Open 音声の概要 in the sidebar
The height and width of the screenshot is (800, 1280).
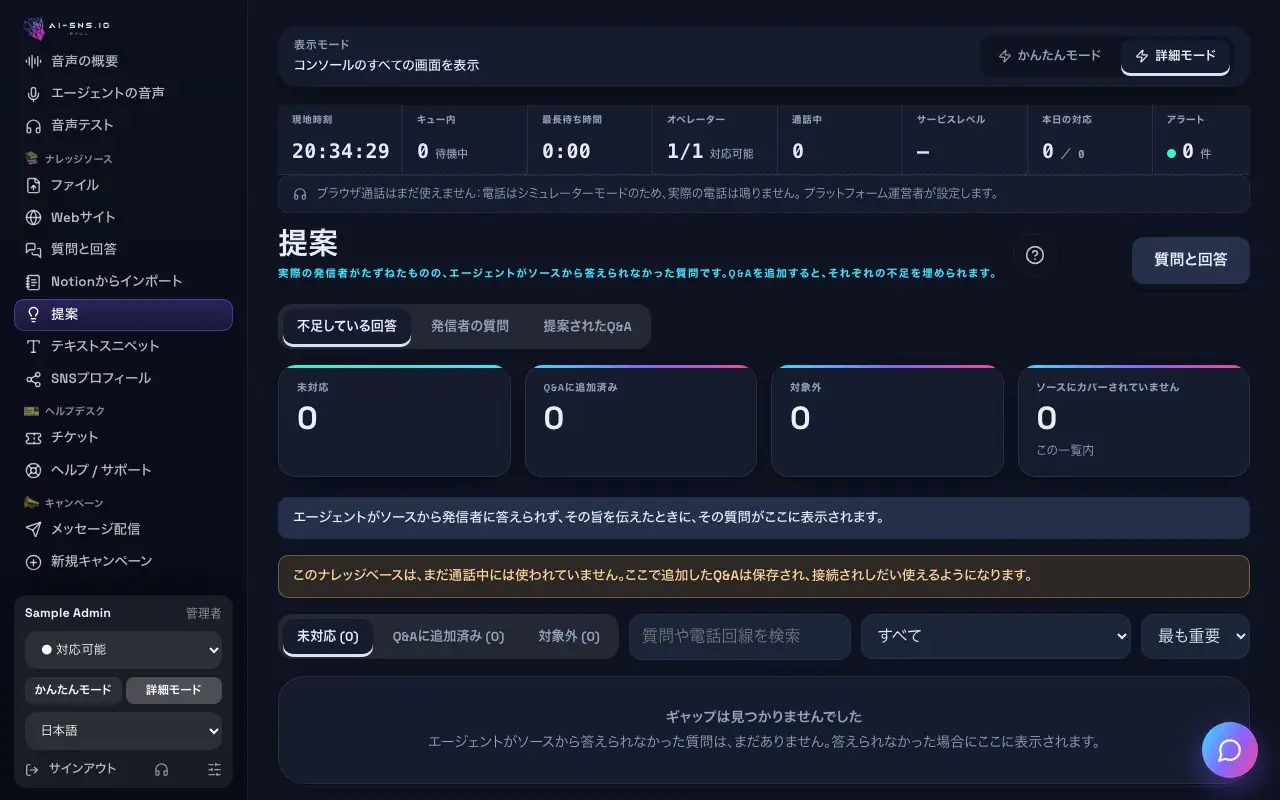click(123, 61)
